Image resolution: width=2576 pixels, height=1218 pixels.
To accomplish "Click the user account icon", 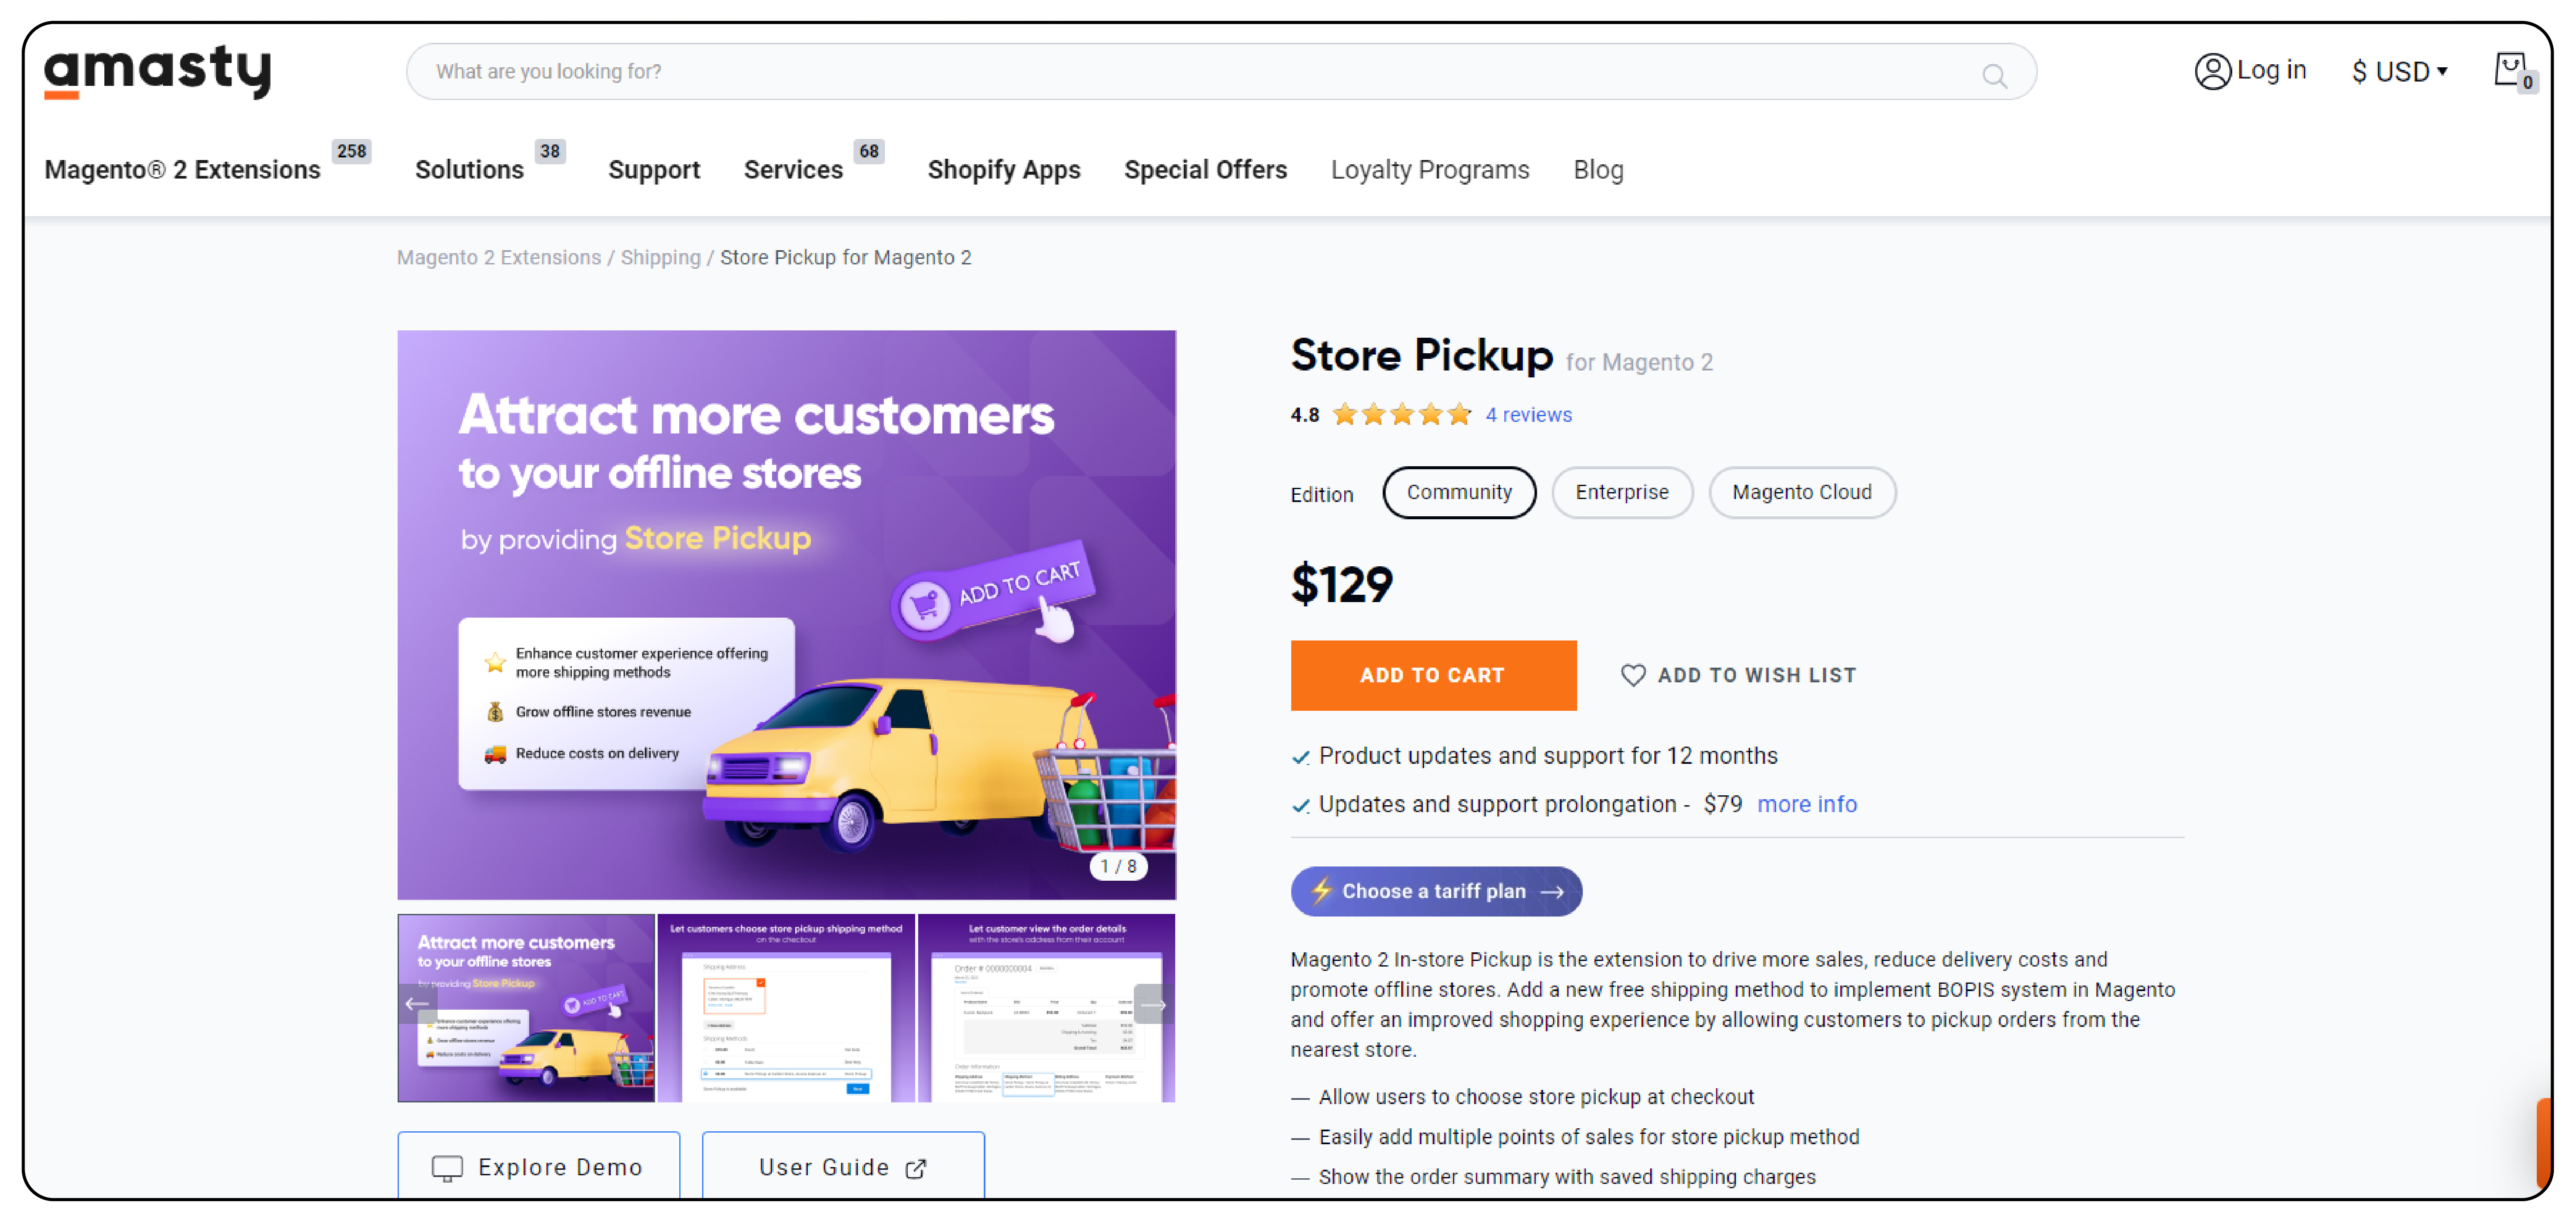I will pos(2212,71).
